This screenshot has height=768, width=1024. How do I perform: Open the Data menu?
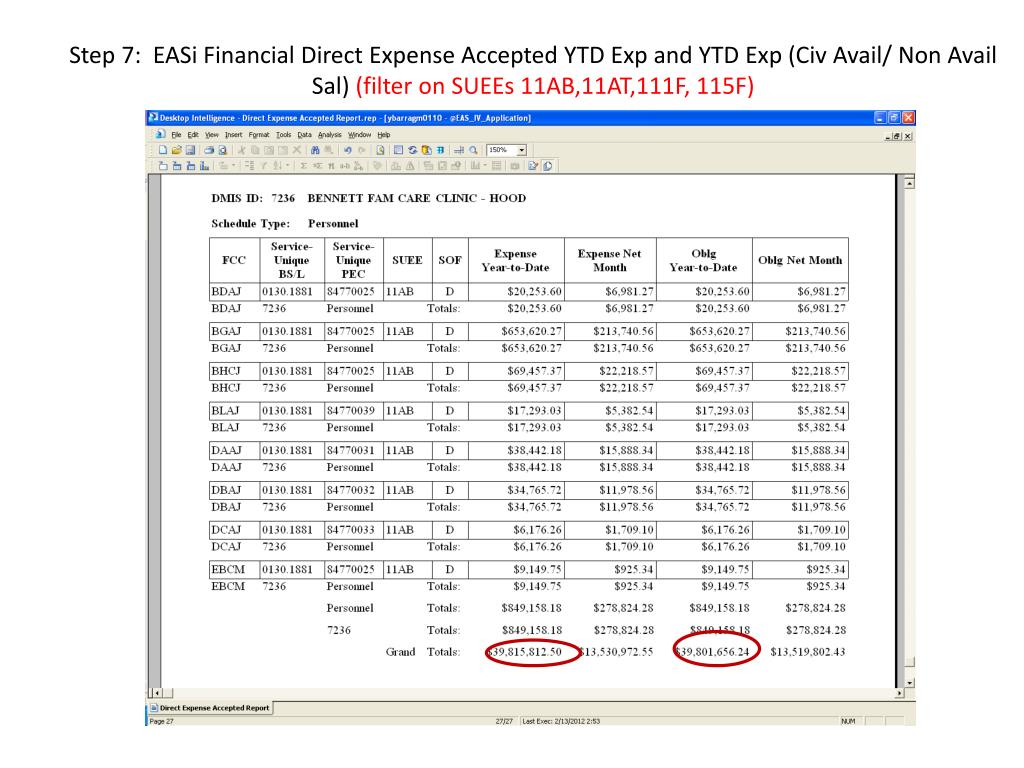point(305,135)
